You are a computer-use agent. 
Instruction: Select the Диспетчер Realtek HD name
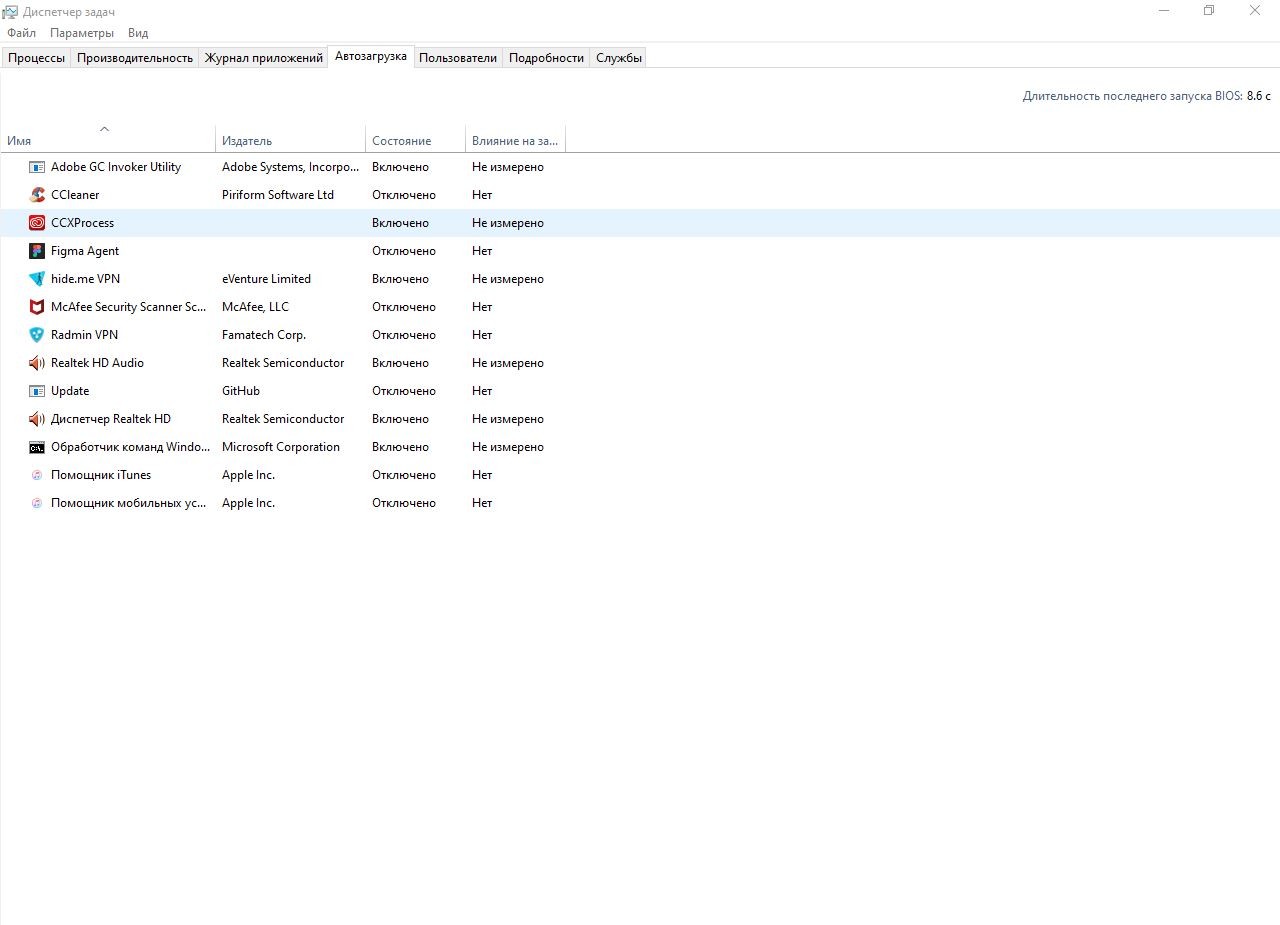pyautogui.click(x=111, y=419)
